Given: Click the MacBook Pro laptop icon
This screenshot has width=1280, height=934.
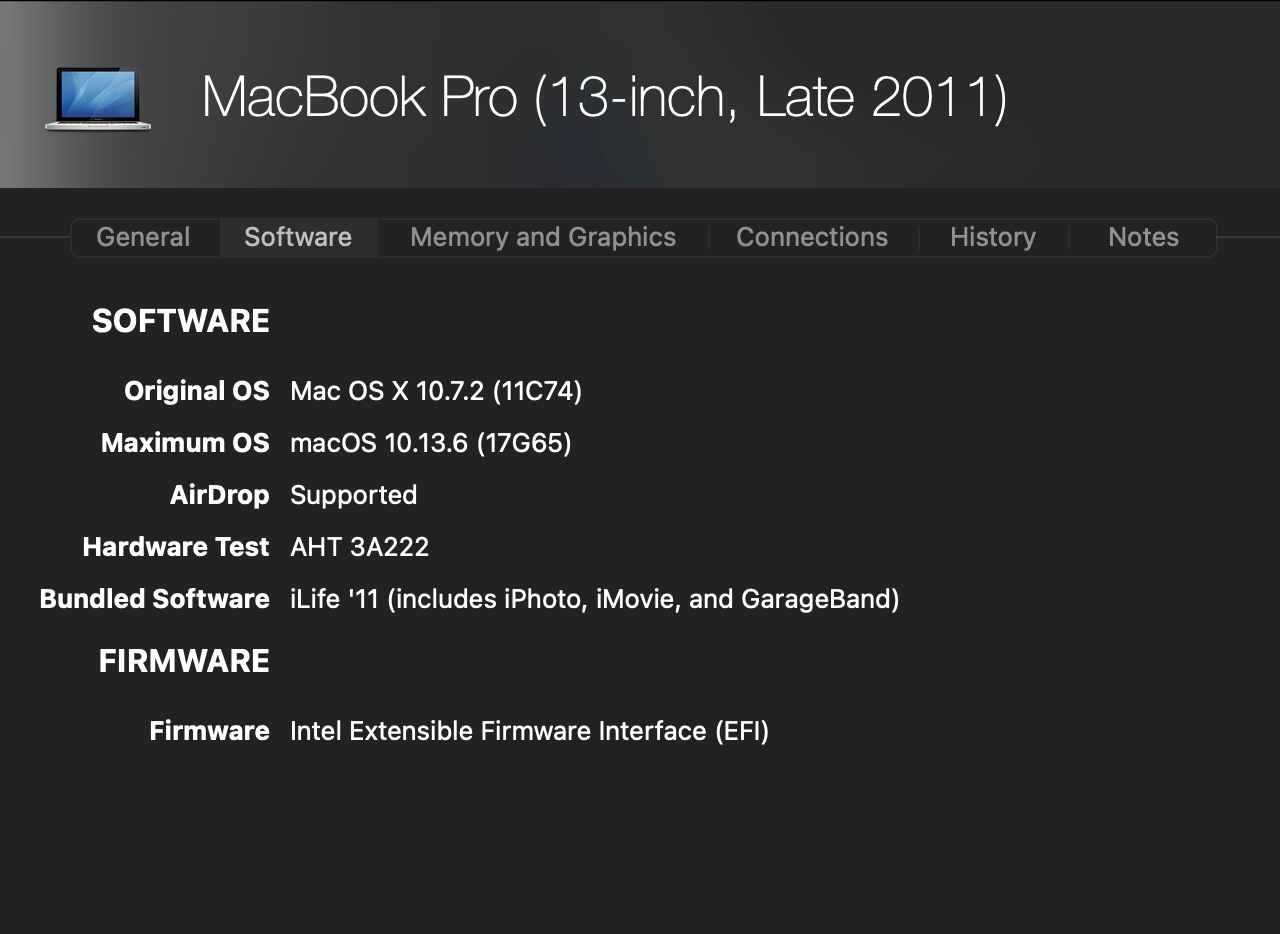Looking at the screenshot, I should pos(97,98).
